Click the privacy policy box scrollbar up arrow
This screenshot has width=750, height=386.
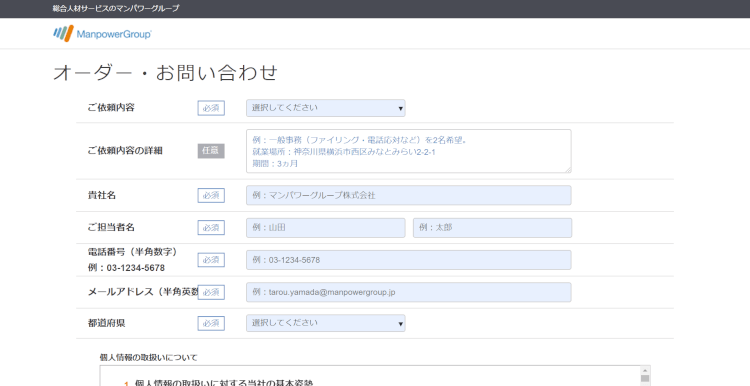tap(645, 371)
